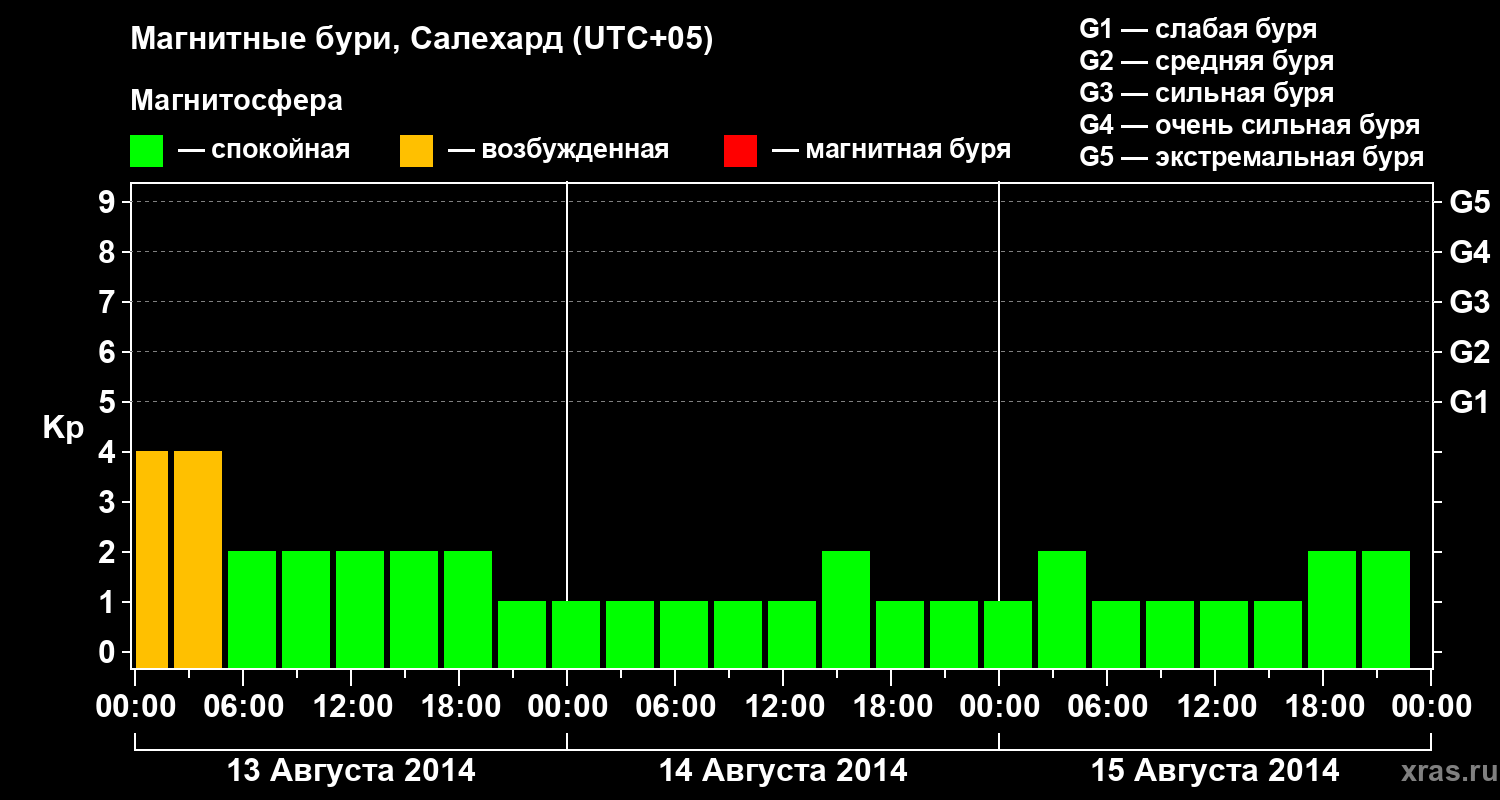Click the '06:00' time label under 13 August
The width and height of the screenshot is (1500, 800).
click(x=243, y=707)
